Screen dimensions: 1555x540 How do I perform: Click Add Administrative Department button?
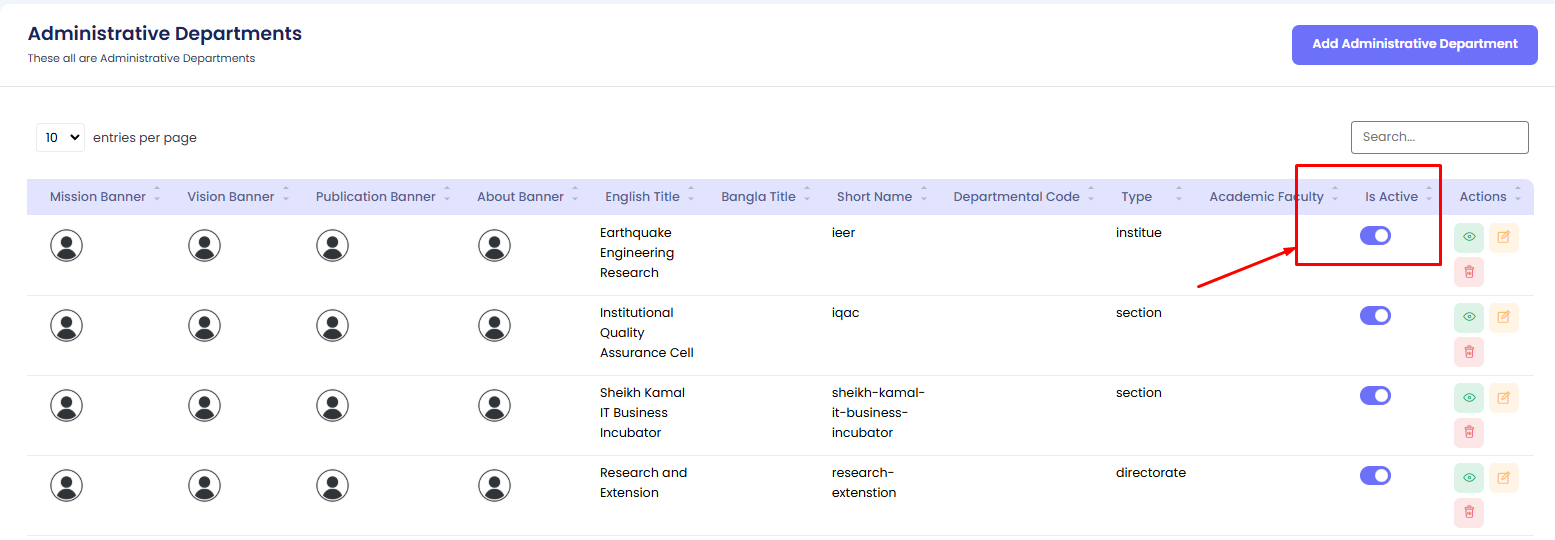(x=1414, y=45)
